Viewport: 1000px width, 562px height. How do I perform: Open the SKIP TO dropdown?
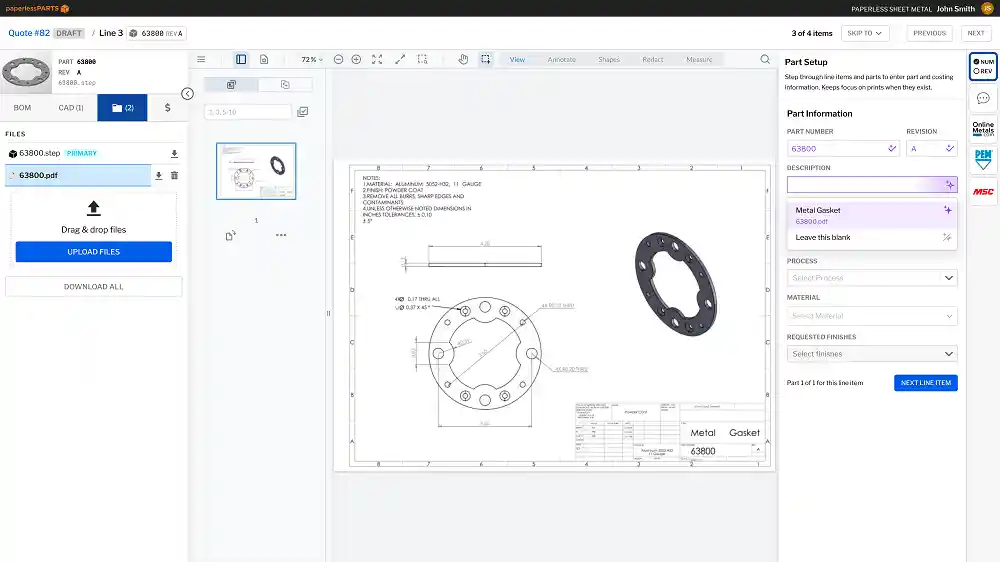(865, 33)
